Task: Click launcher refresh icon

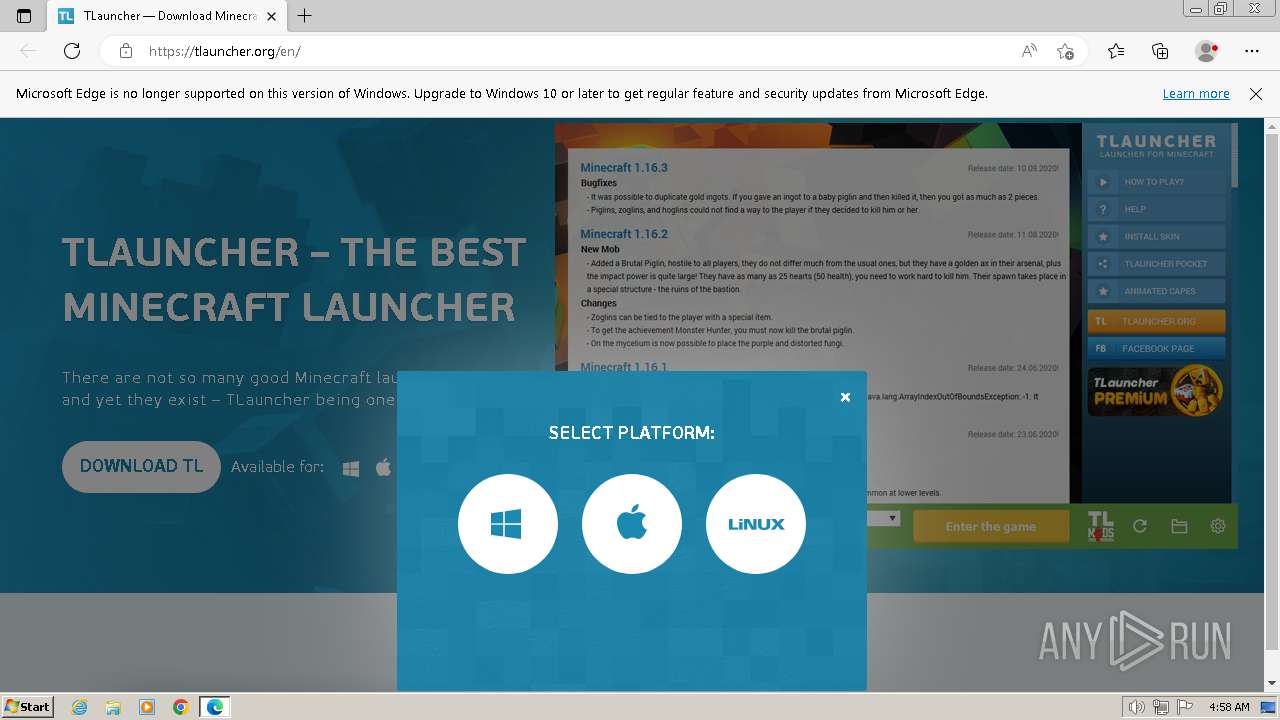Action: [1139, 526]
